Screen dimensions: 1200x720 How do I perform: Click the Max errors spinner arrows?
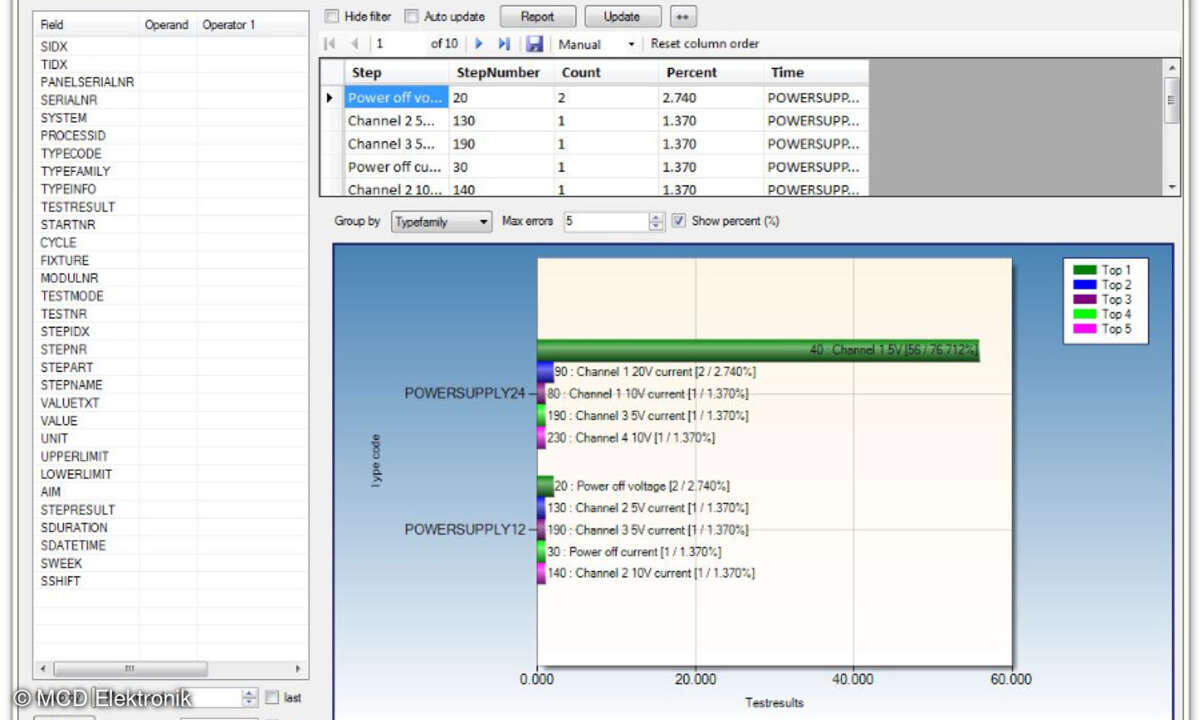[656, 222]
